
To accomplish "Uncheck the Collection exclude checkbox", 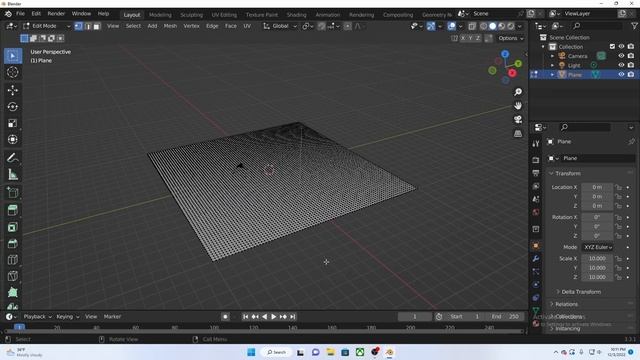I will click(x=612, y=47).
